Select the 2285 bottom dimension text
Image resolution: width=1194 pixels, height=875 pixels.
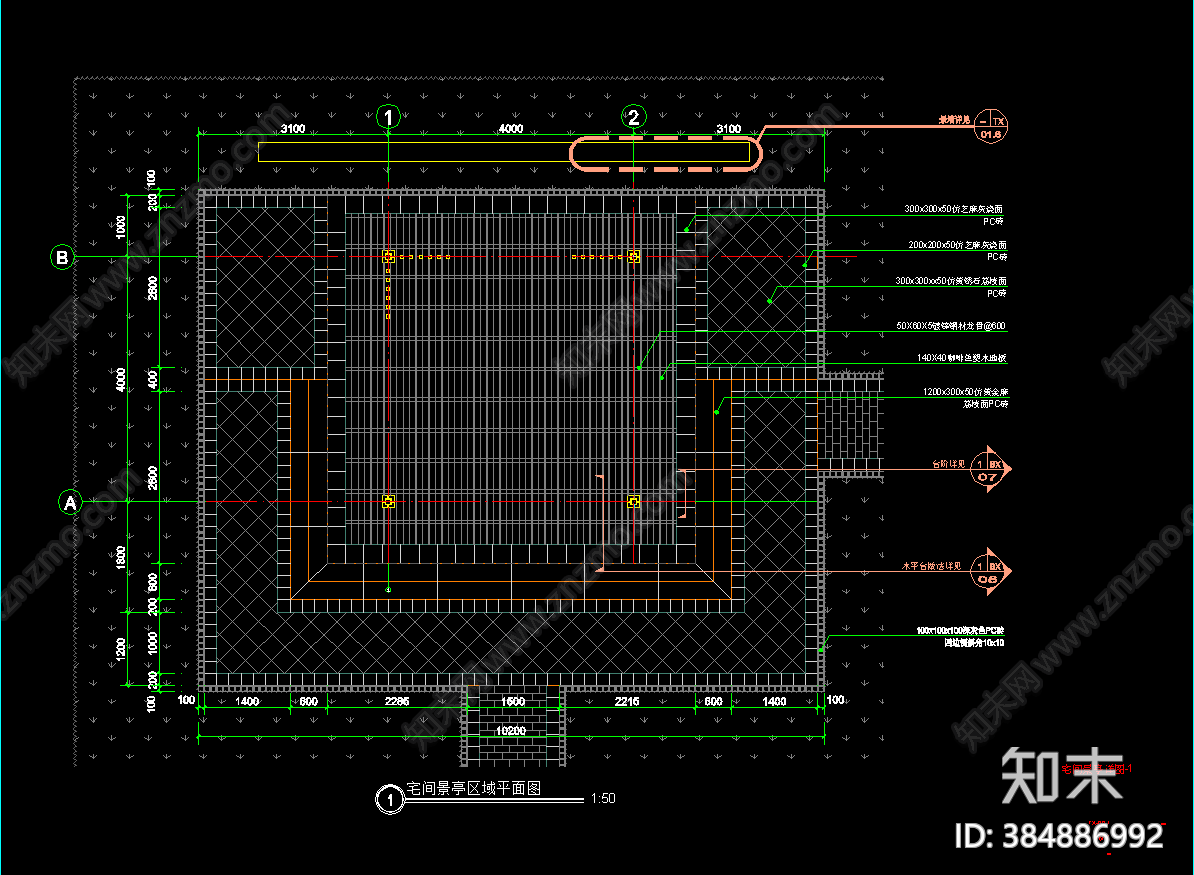point(397,701)
